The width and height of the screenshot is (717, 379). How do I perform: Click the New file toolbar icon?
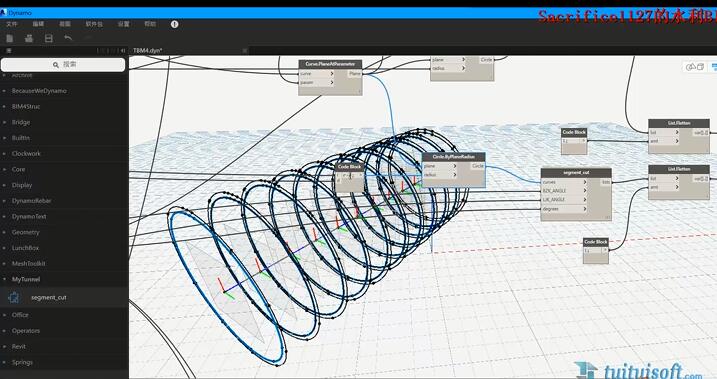point(9,38)
